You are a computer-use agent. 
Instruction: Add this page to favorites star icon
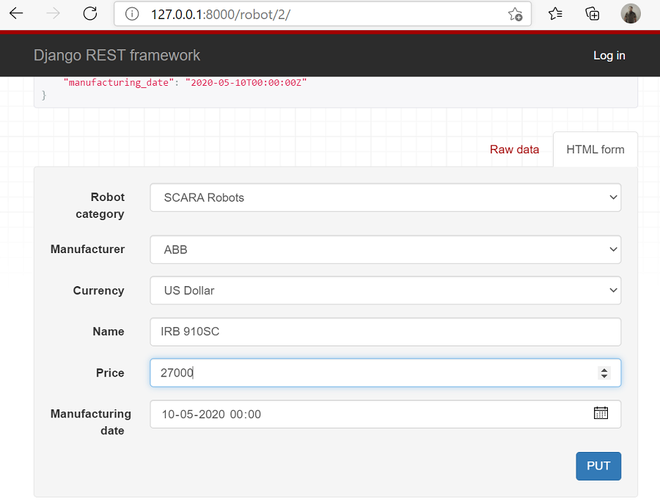pos(515,14)
